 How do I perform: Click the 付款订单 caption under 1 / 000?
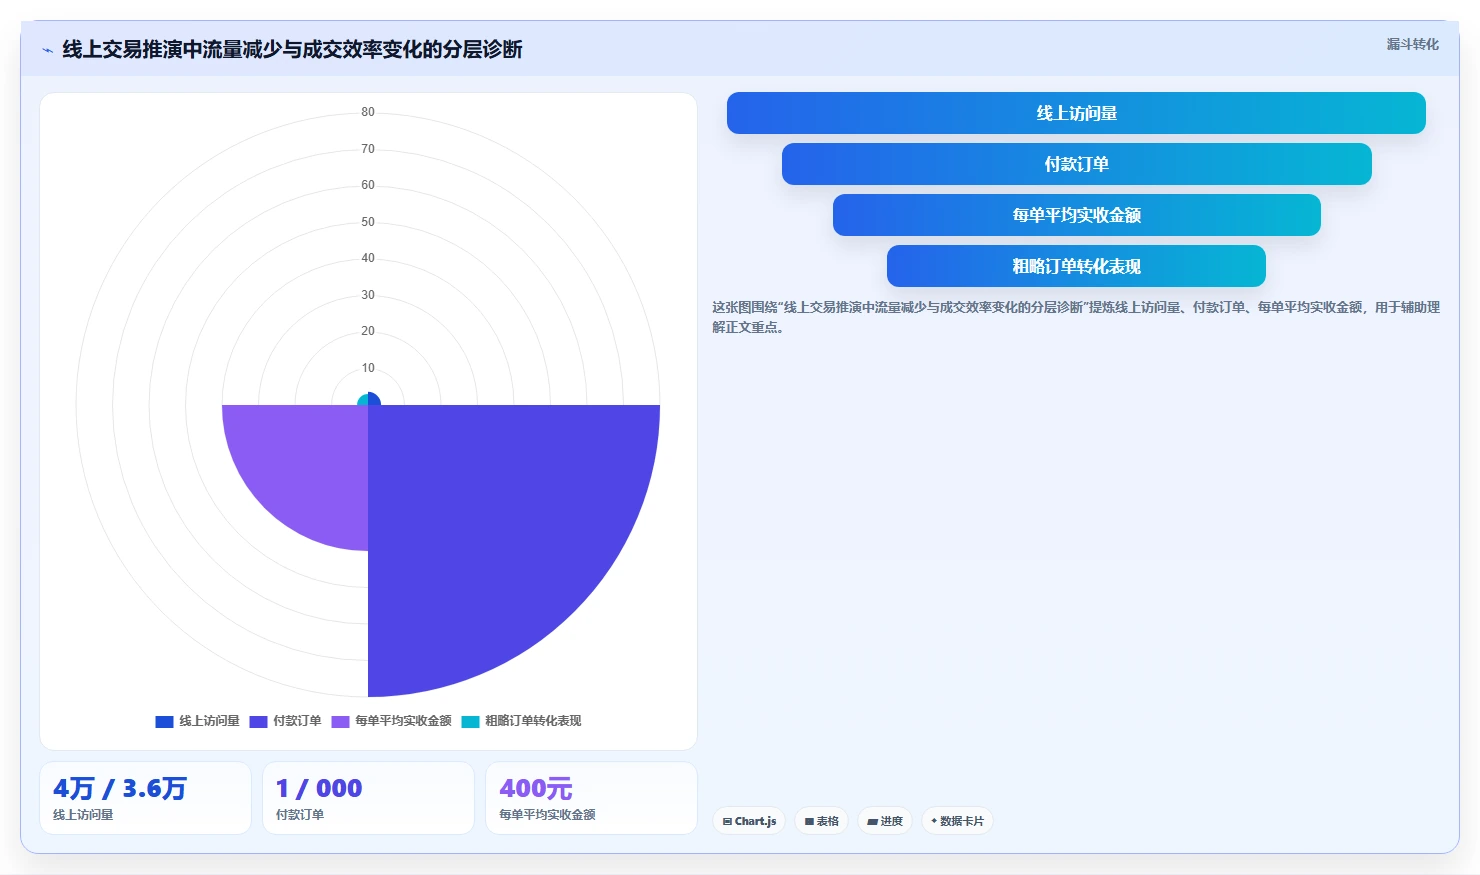tap(300, 815)
